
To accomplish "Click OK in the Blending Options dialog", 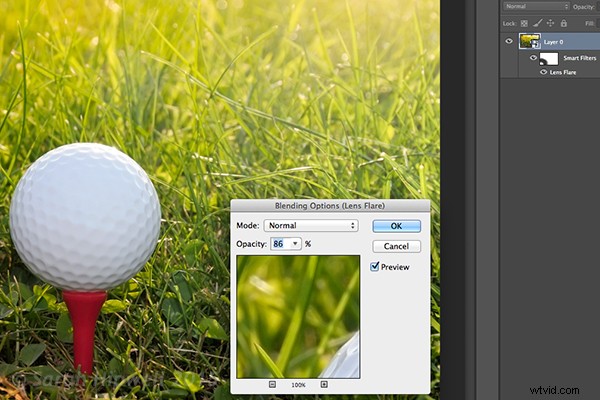I will coord(396,226).
